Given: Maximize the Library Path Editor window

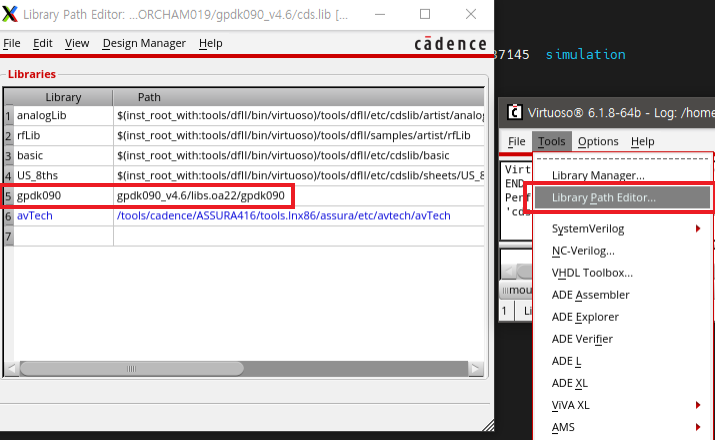Looking at the screenshot, I should click(425, 15).
